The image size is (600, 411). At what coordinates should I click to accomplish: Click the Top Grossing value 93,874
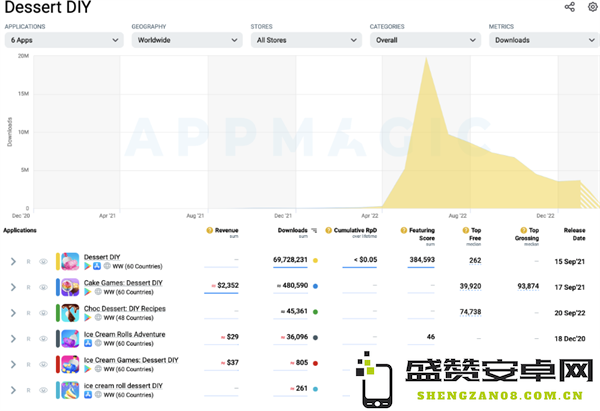coord(528,286)
